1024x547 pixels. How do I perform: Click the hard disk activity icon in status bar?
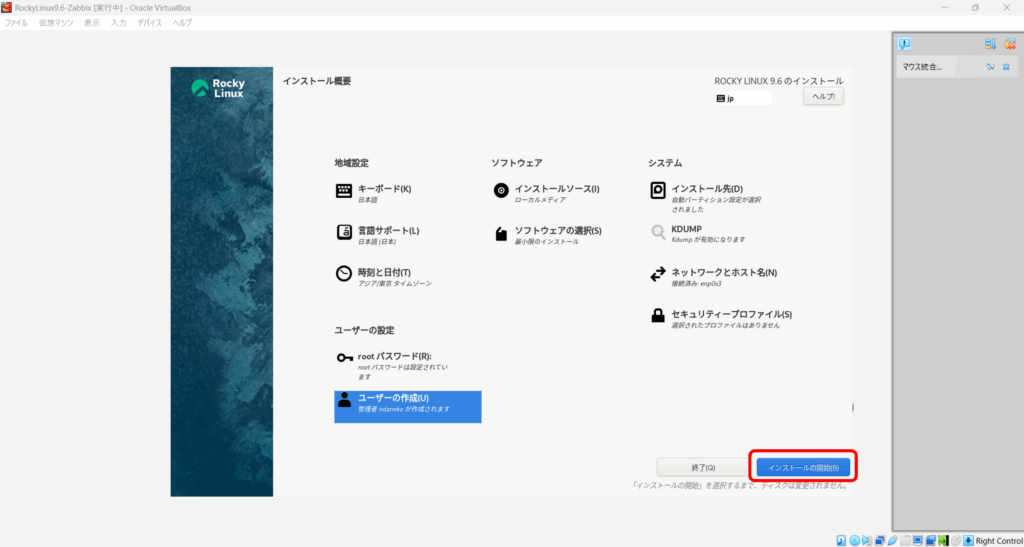point(841,540)
